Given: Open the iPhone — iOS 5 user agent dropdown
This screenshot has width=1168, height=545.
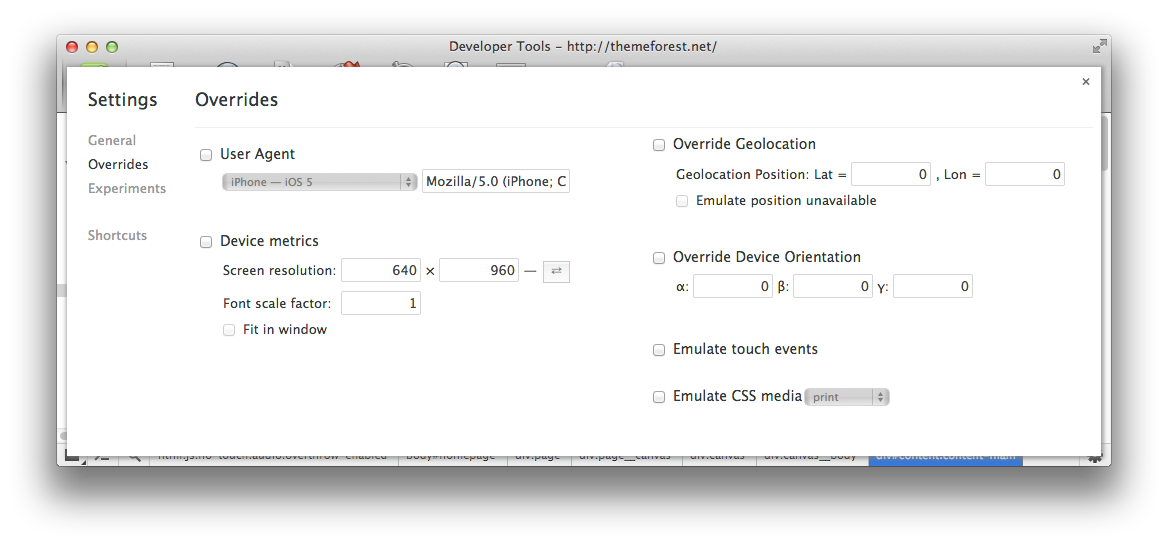Looking at the screenshot, I should tap(320, 182).
